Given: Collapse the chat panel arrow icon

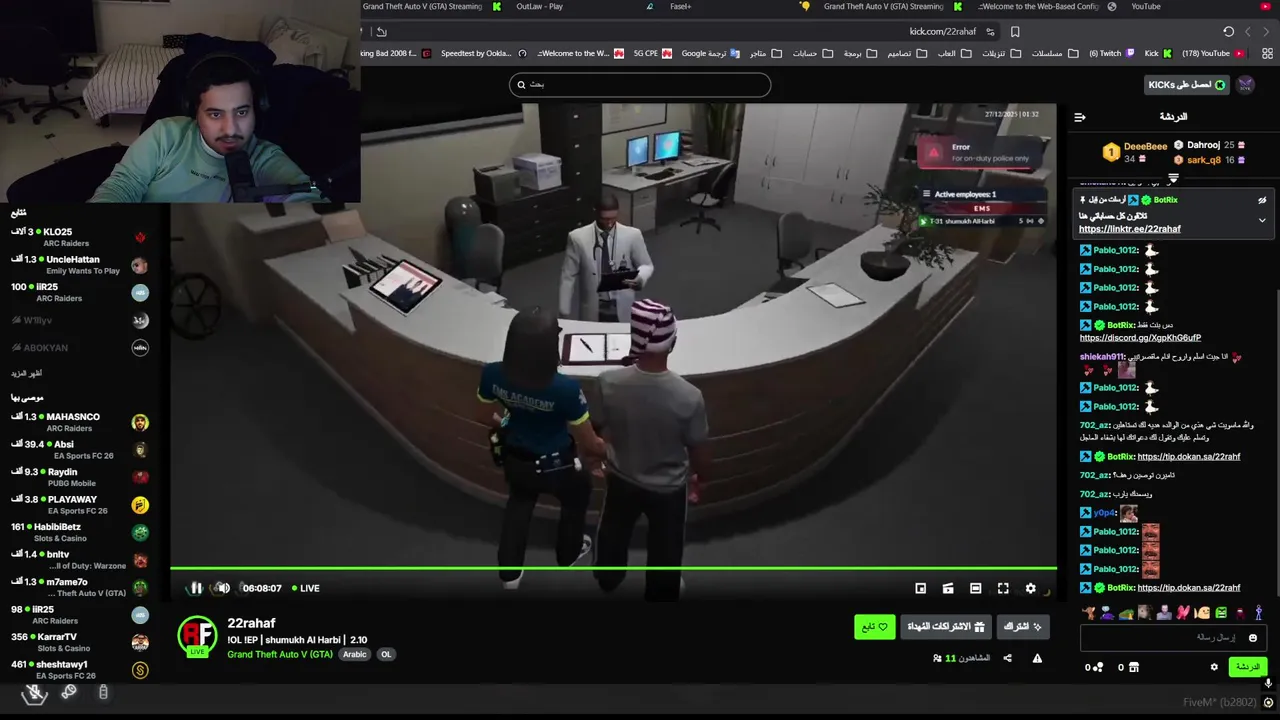Looking at the screenshot, I should (1080, 117).
